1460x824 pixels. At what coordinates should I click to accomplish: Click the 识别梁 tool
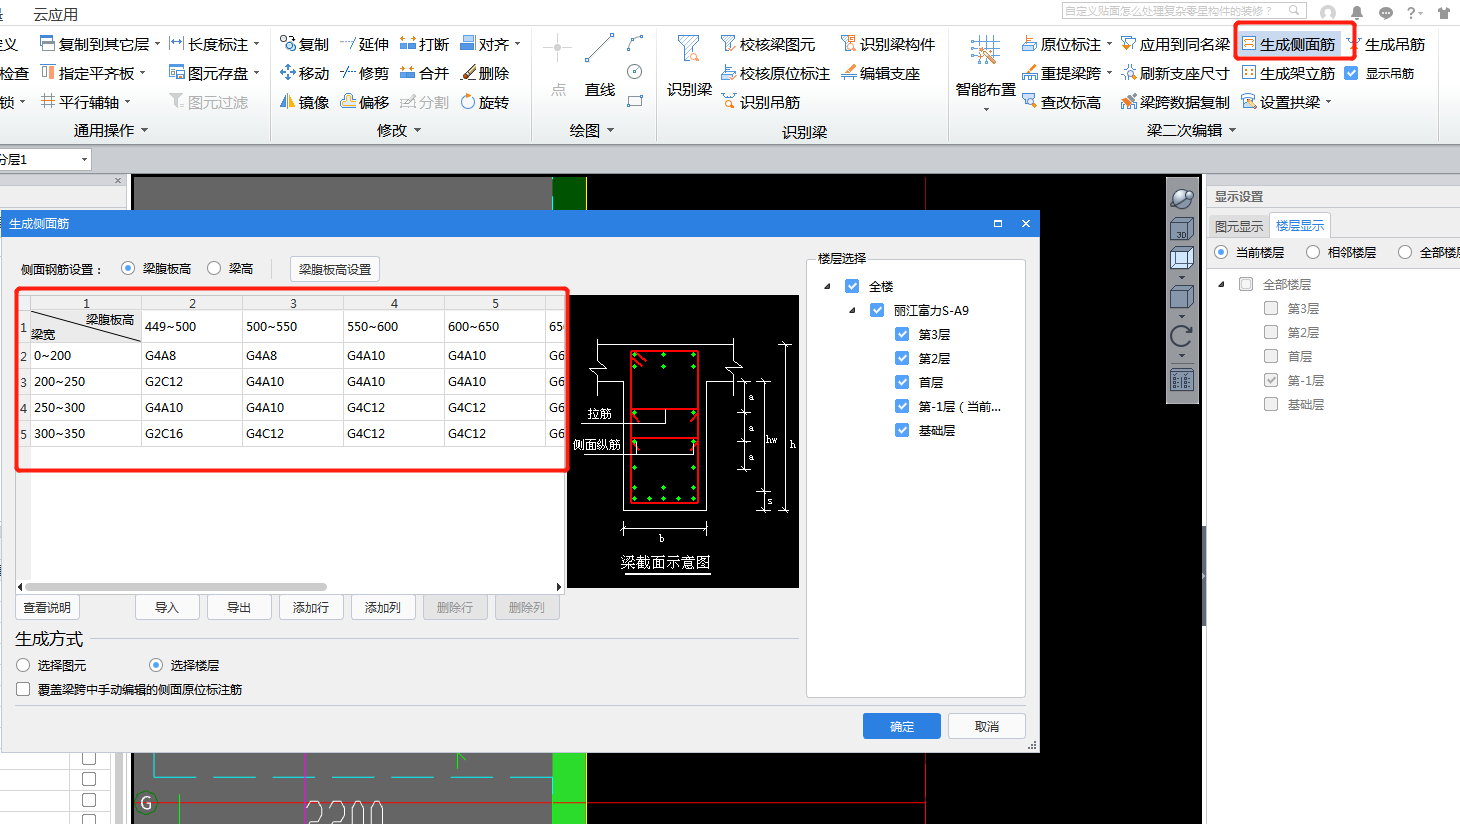[689, 66]
